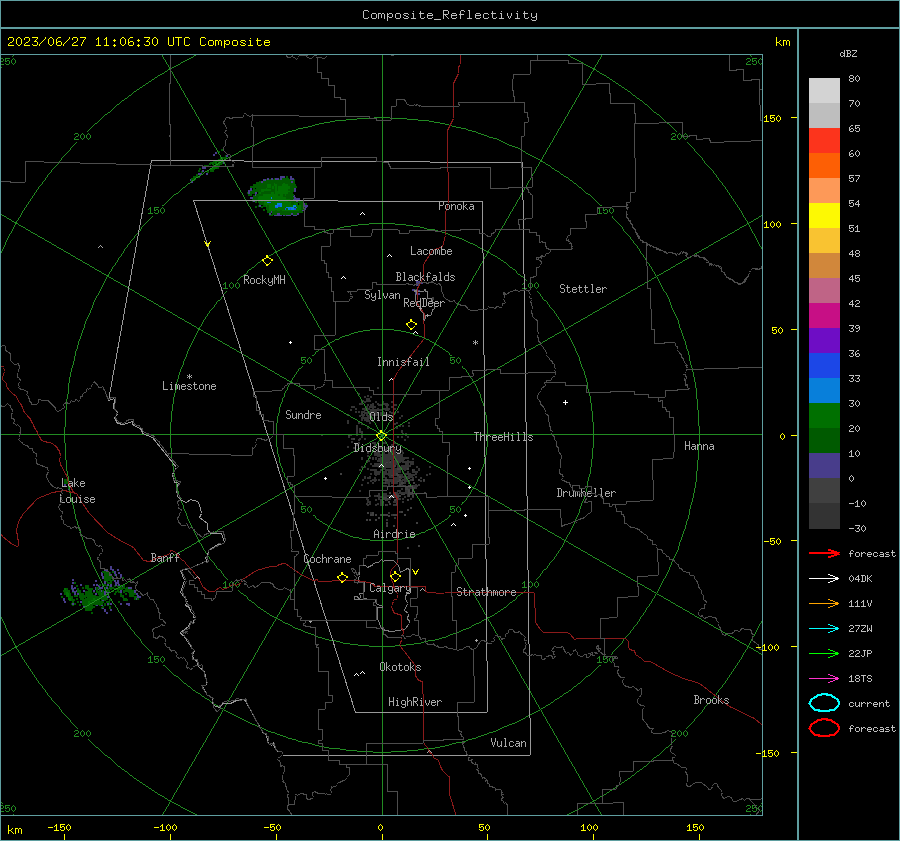
Task: Click the yellow diamond marker below Cochrane
Action: pos(343,577)
